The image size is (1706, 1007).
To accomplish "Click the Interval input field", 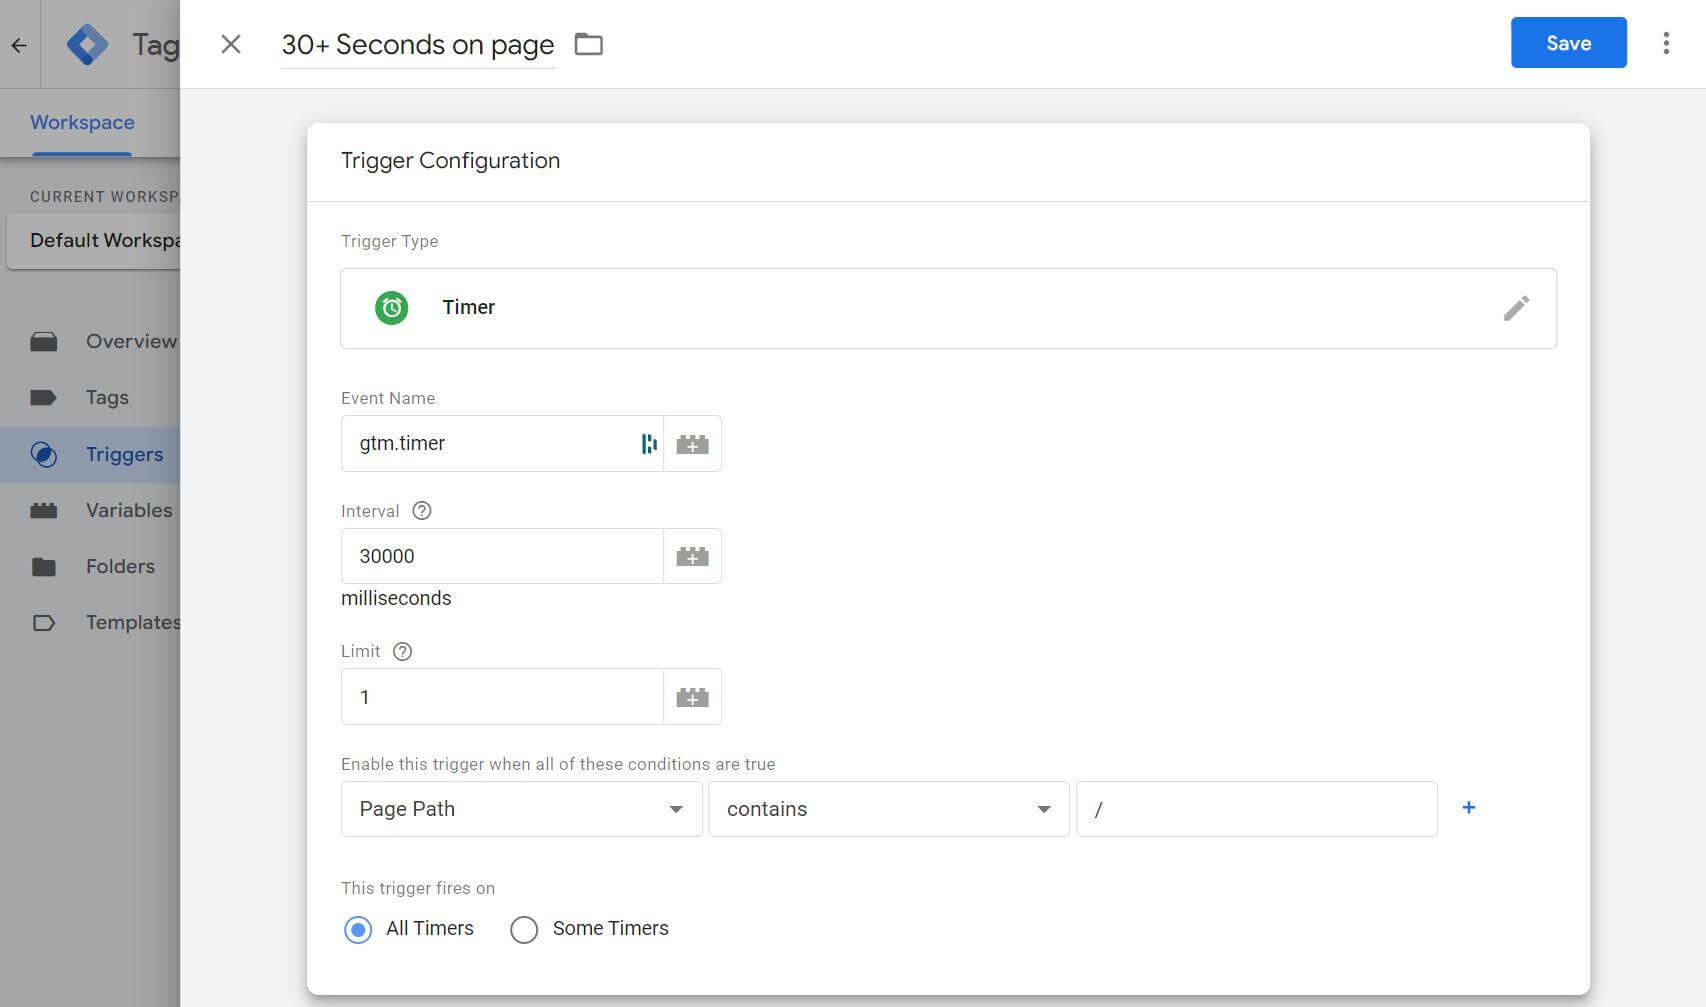I will tap(501, 557).
